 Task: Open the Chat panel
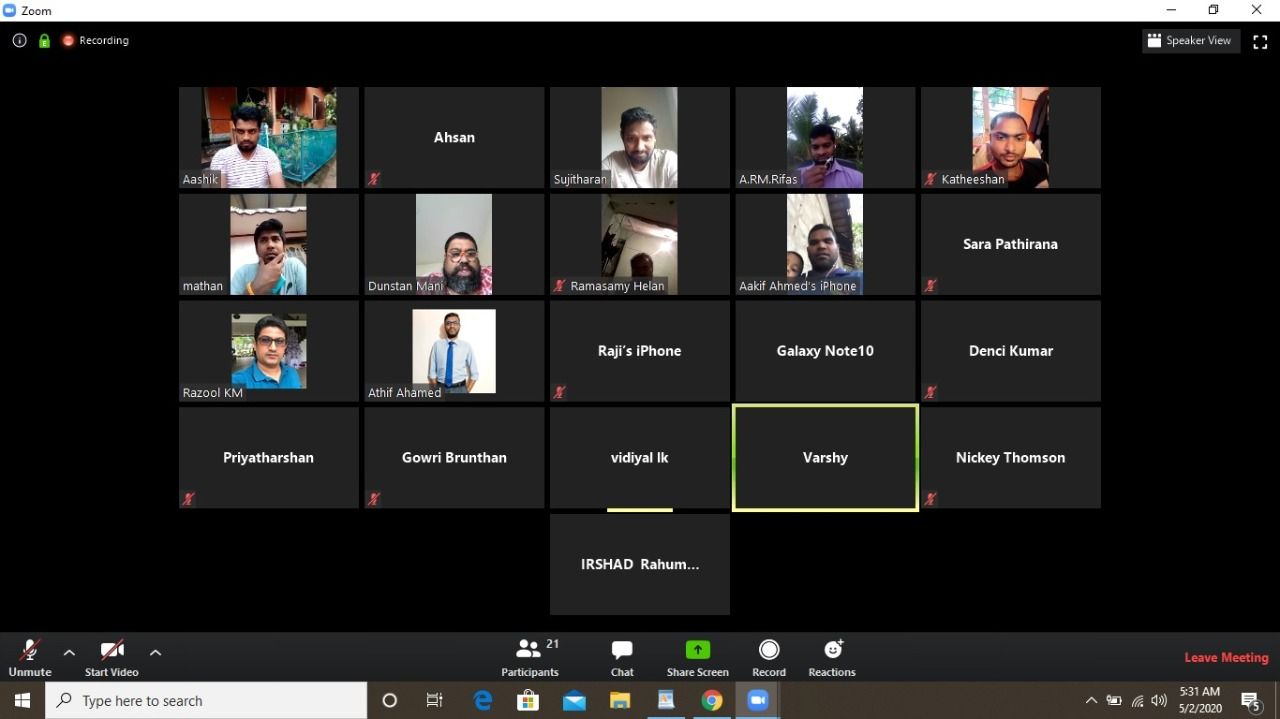622,658
